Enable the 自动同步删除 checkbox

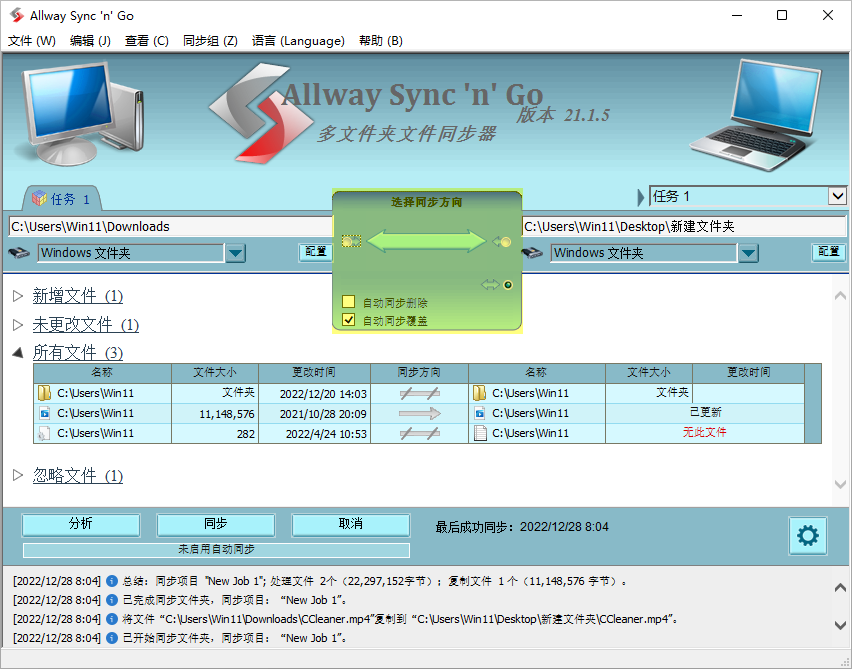(348, 302)
